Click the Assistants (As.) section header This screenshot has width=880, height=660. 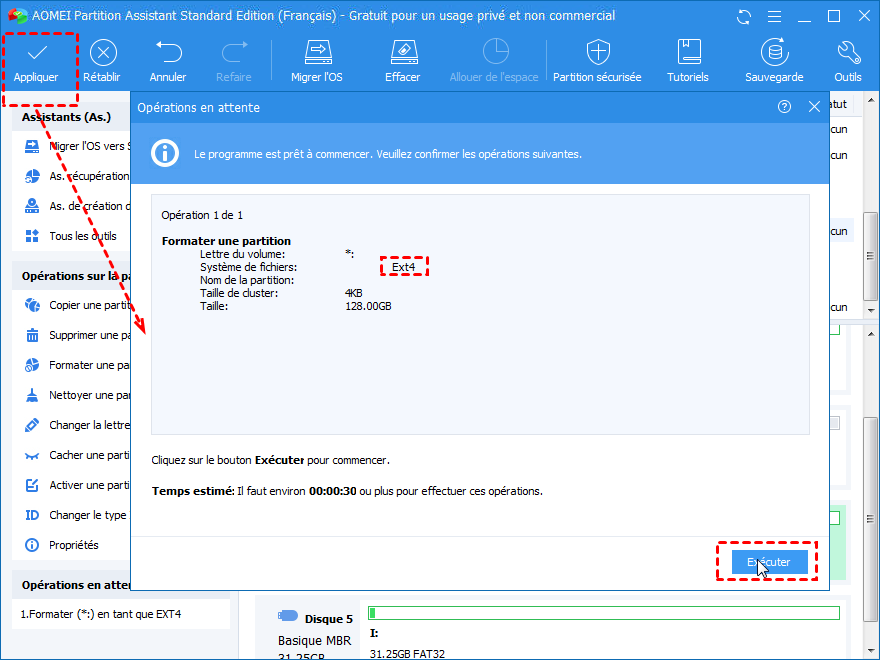[66, 117]
